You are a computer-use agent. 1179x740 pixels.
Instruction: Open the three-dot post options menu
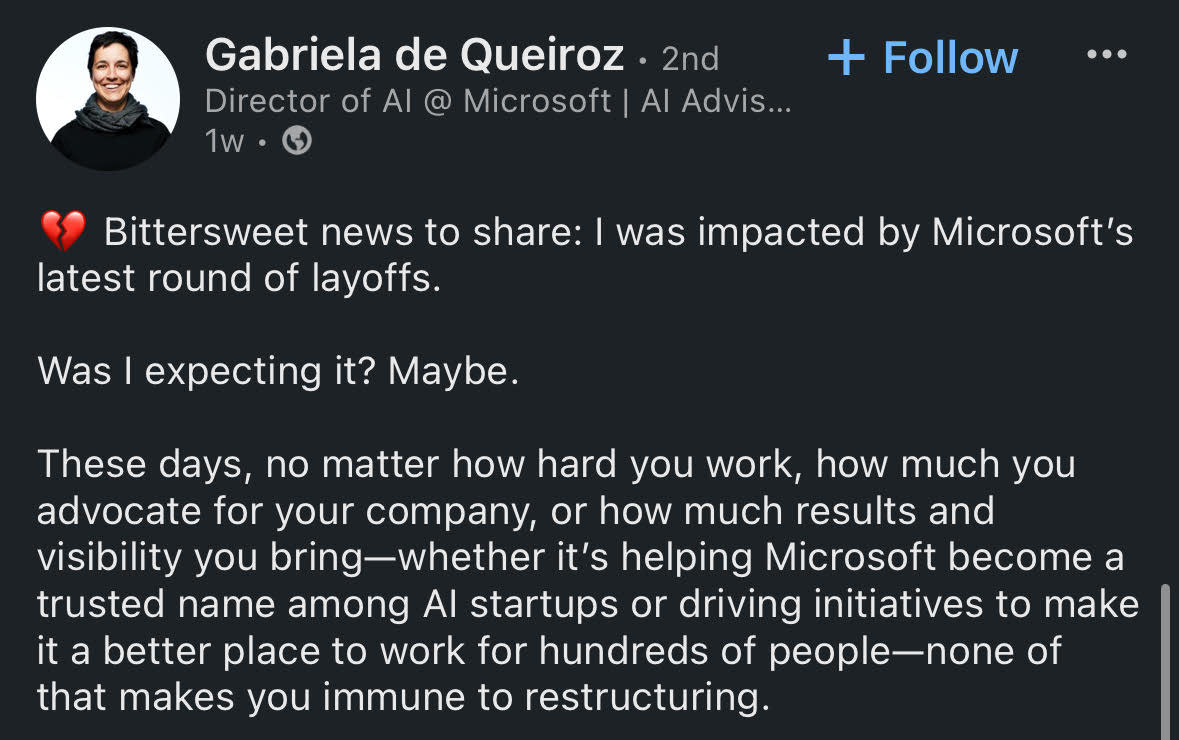(1106, 55)
